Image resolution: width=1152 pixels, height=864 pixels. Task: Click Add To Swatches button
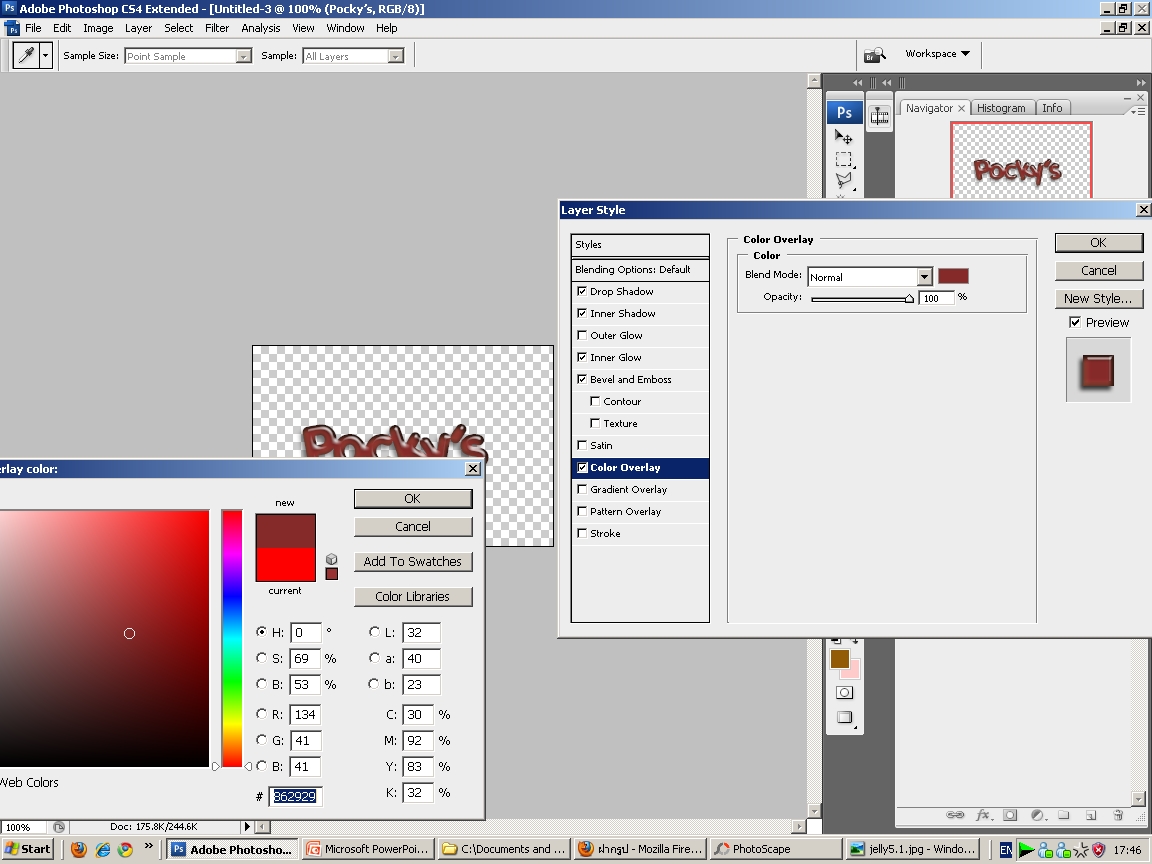[x=413, y=561]
